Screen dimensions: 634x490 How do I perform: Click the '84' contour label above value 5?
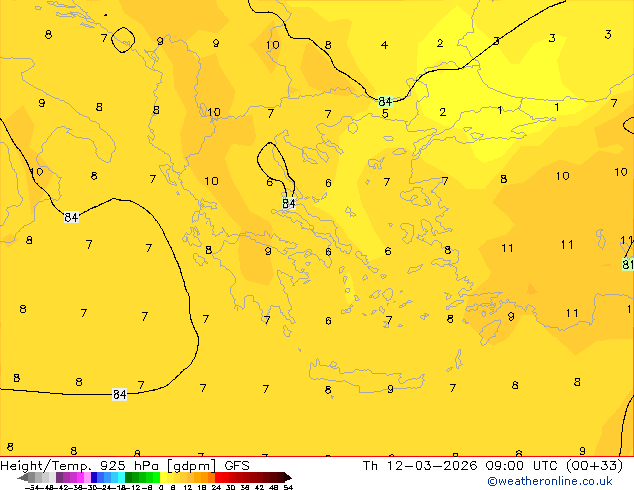click(x=385, y=101)
